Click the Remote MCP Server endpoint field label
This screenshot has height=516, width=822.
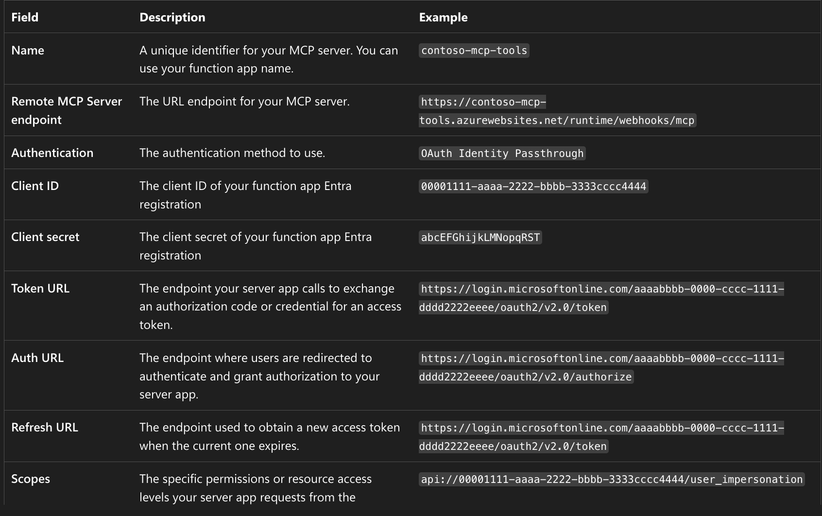66,110
